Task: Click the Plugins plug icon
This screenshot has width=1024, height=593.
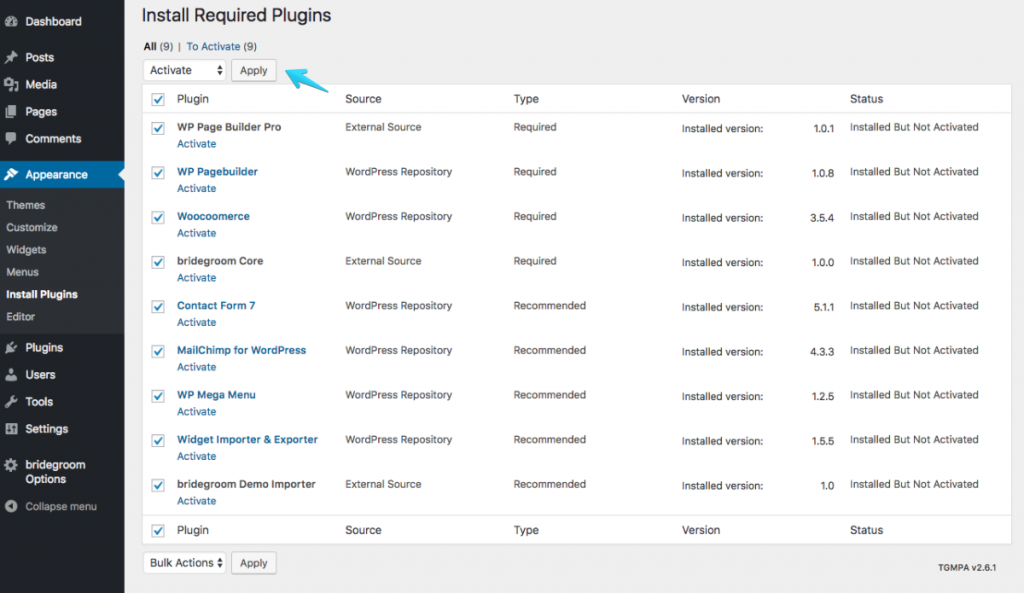Action: [10, 347]
